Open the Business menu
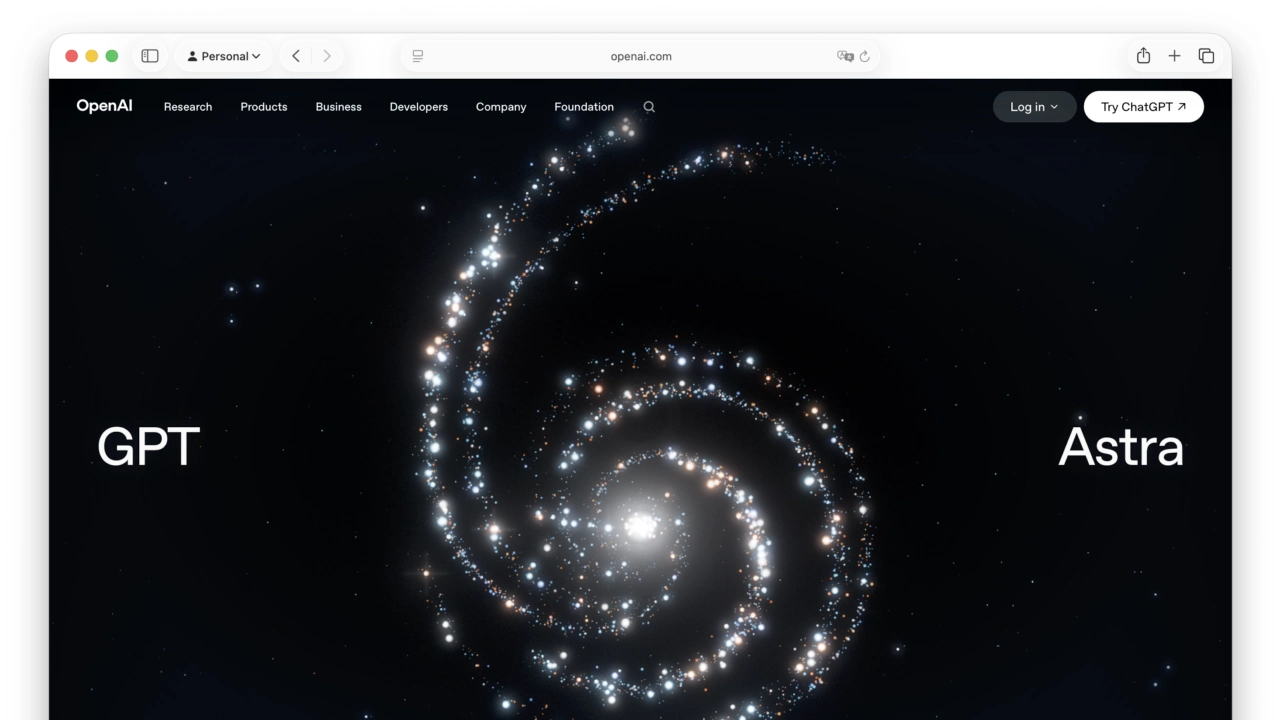The image size is (1280, 720). pyautogui.click(x=339, y=107)
